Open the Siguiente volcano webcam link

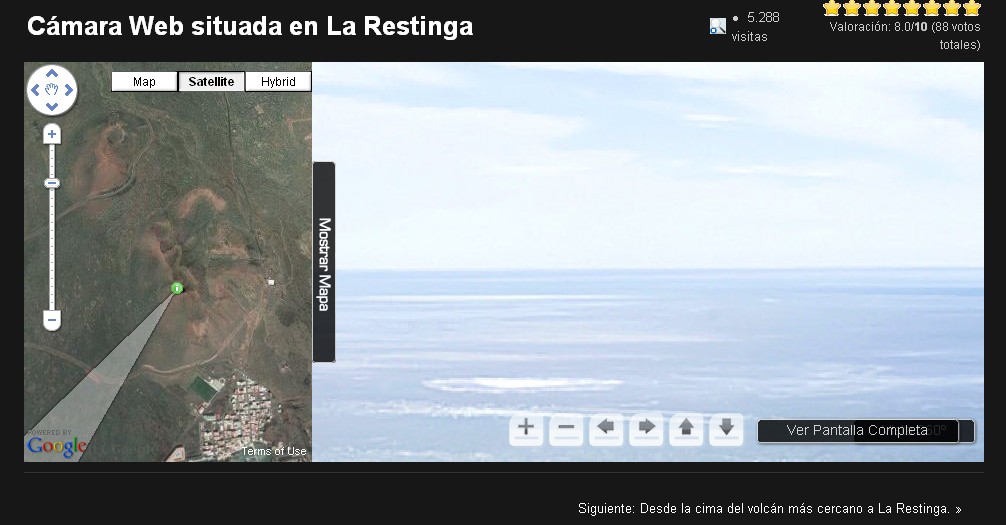[x=770, y=509]
